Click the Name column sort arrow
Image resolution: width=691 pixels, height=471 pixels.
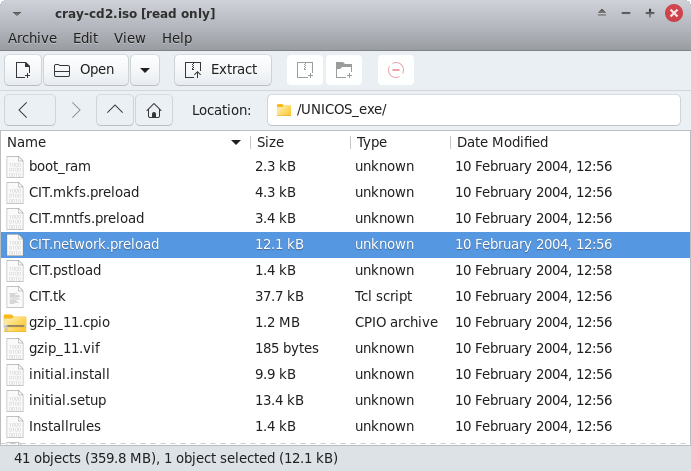pyautogui.click(x=236, y=142)
